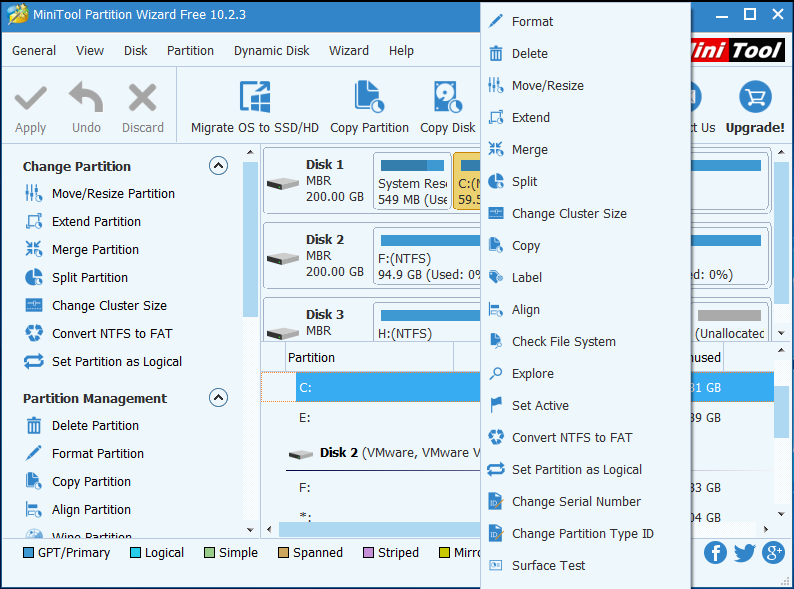Viewport: 794px width, 589px height.
Task: Click the Apply checkmark icon
Action: click(x=30, y=98)
